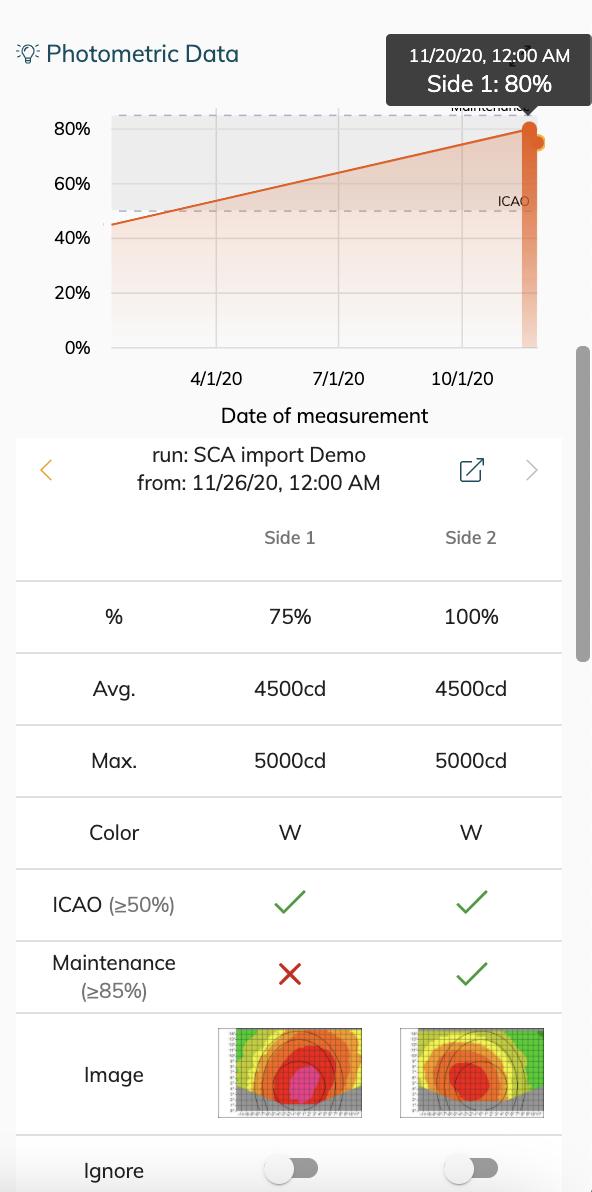Click the Photometric Data lightbulb icon
Viewport: 592px width, 1192px height.
coord(27,53)
